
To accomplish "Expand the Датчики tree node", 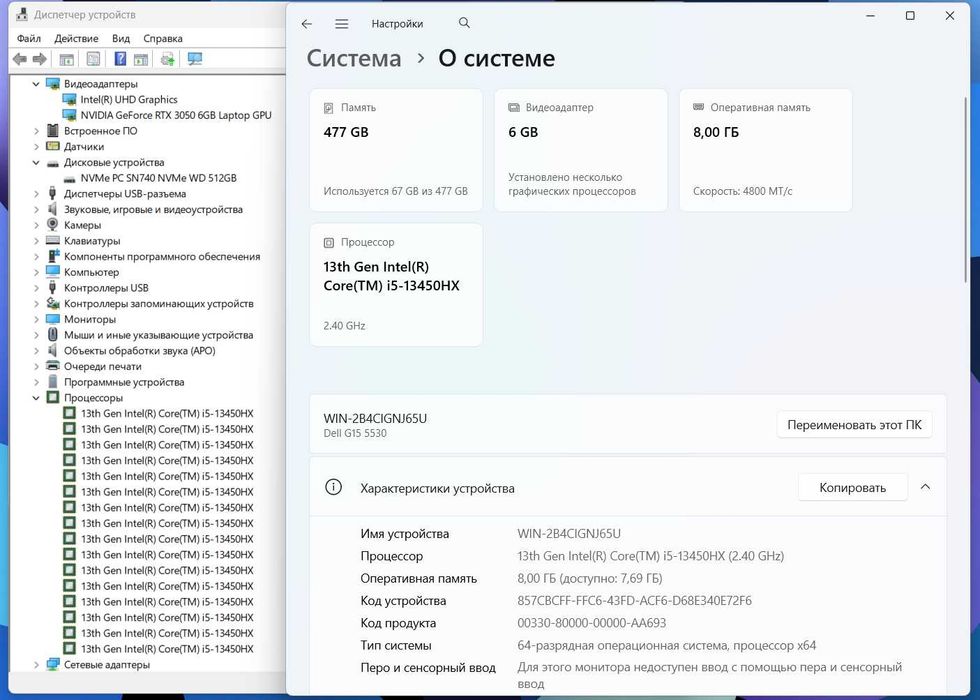I will 36,147.
